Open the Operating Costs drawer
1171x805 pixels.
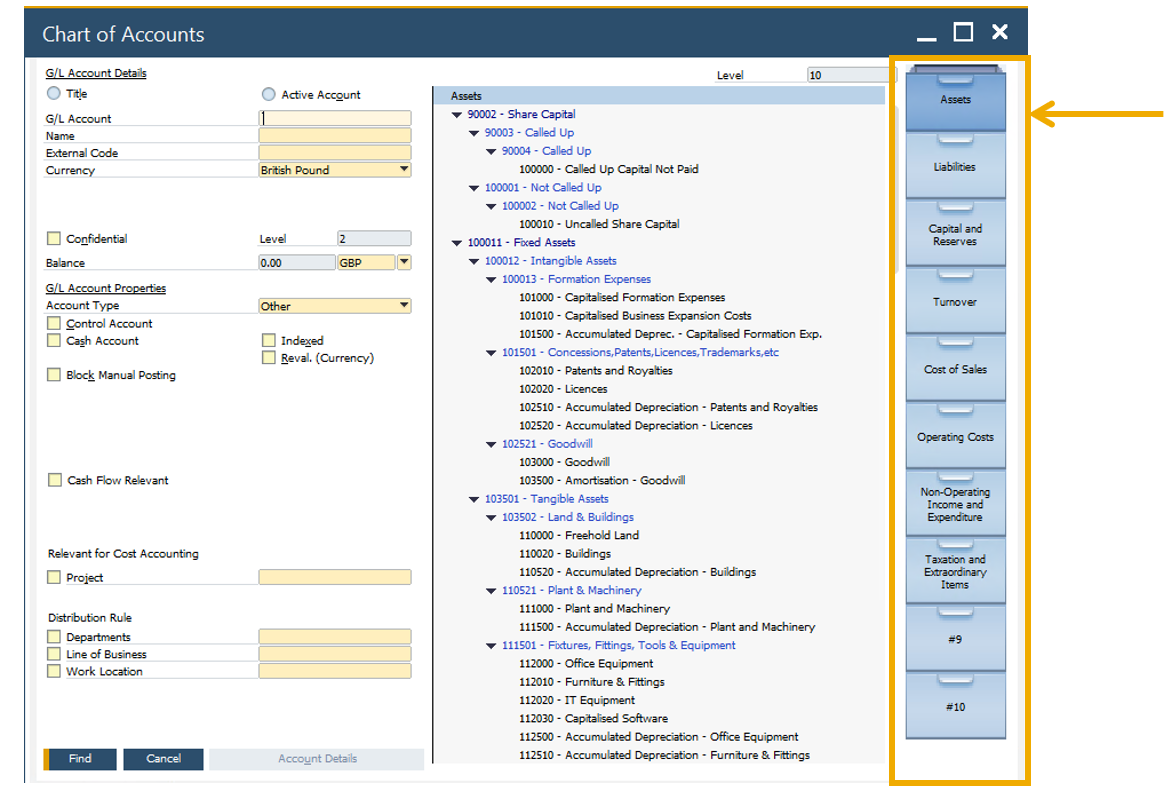click(x=955, y=437)
